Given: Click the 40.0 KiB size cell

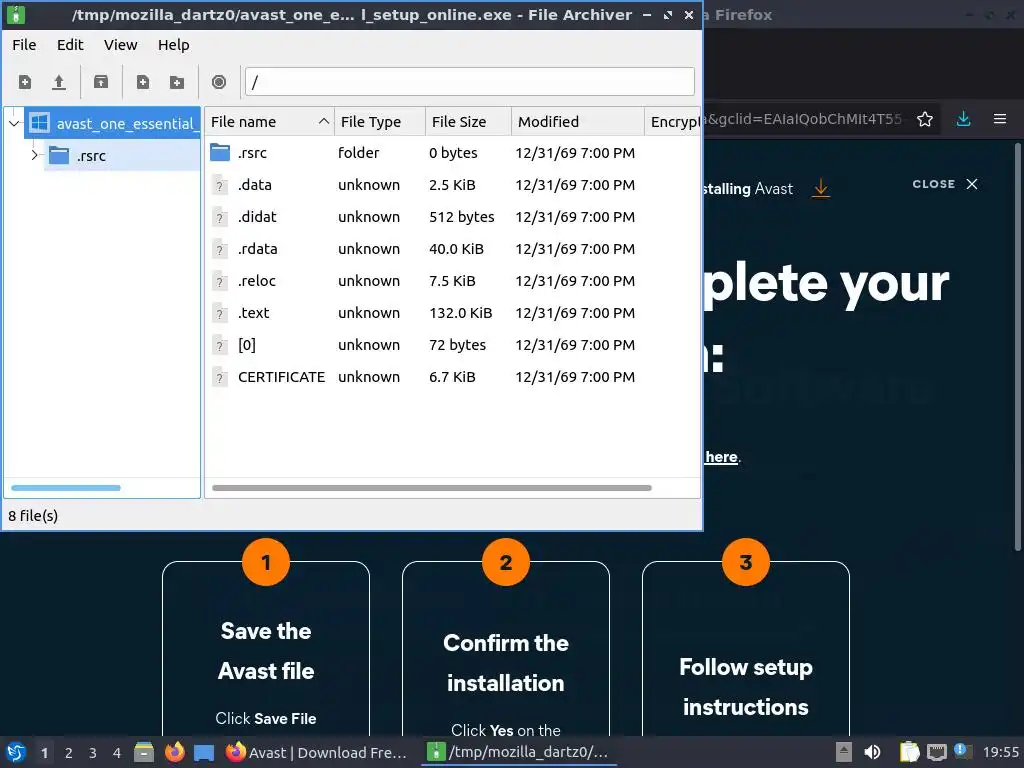Looking at the screenshot, I should pos(456,249).
